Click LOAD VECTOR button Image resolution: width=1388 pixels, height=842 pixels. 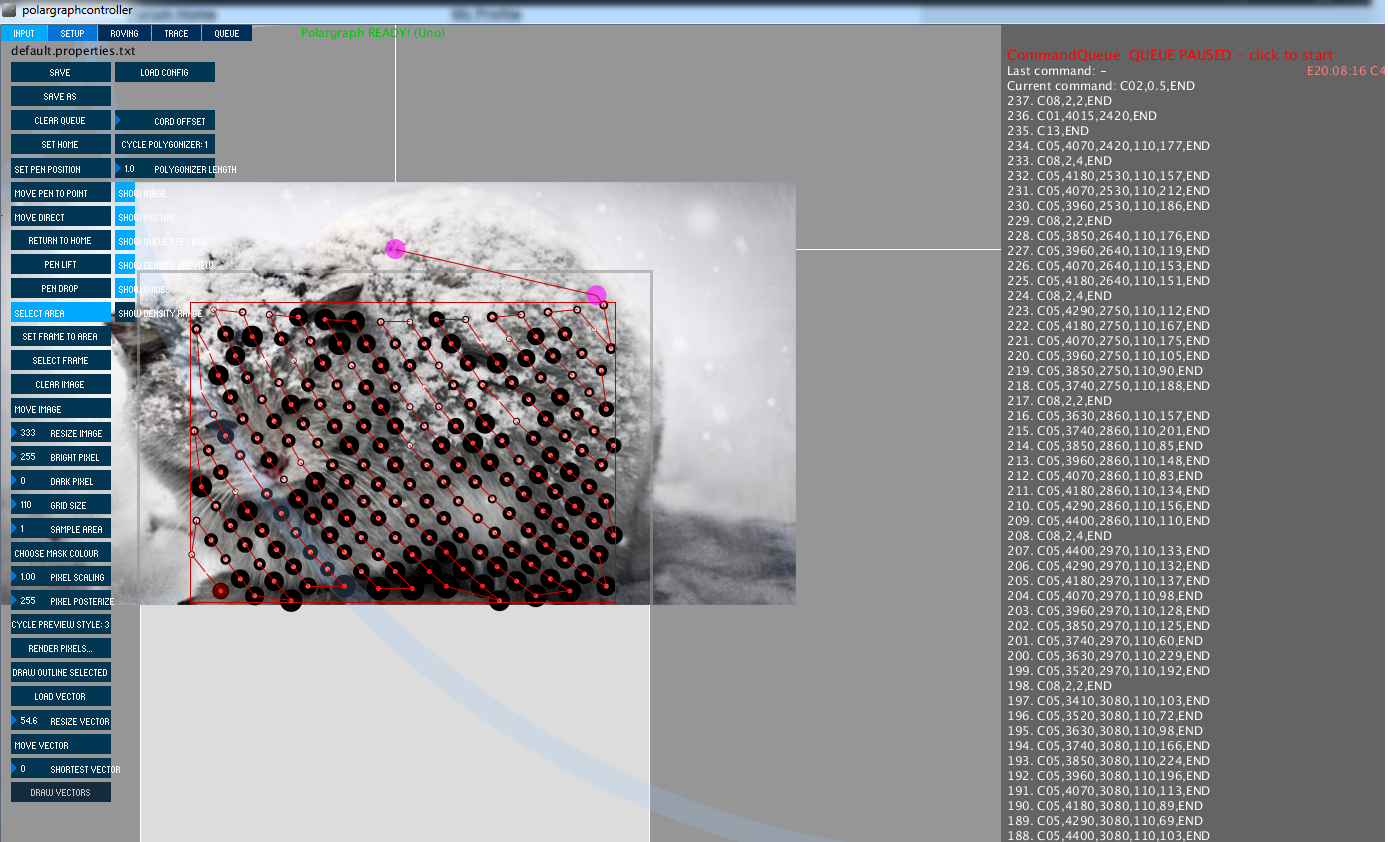click(61, 696)
